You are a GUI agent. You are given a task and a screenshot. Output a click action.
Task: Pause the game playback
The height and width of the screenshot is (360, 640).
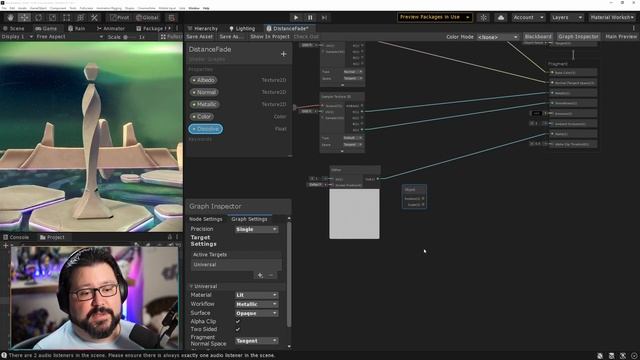[310, 18]
